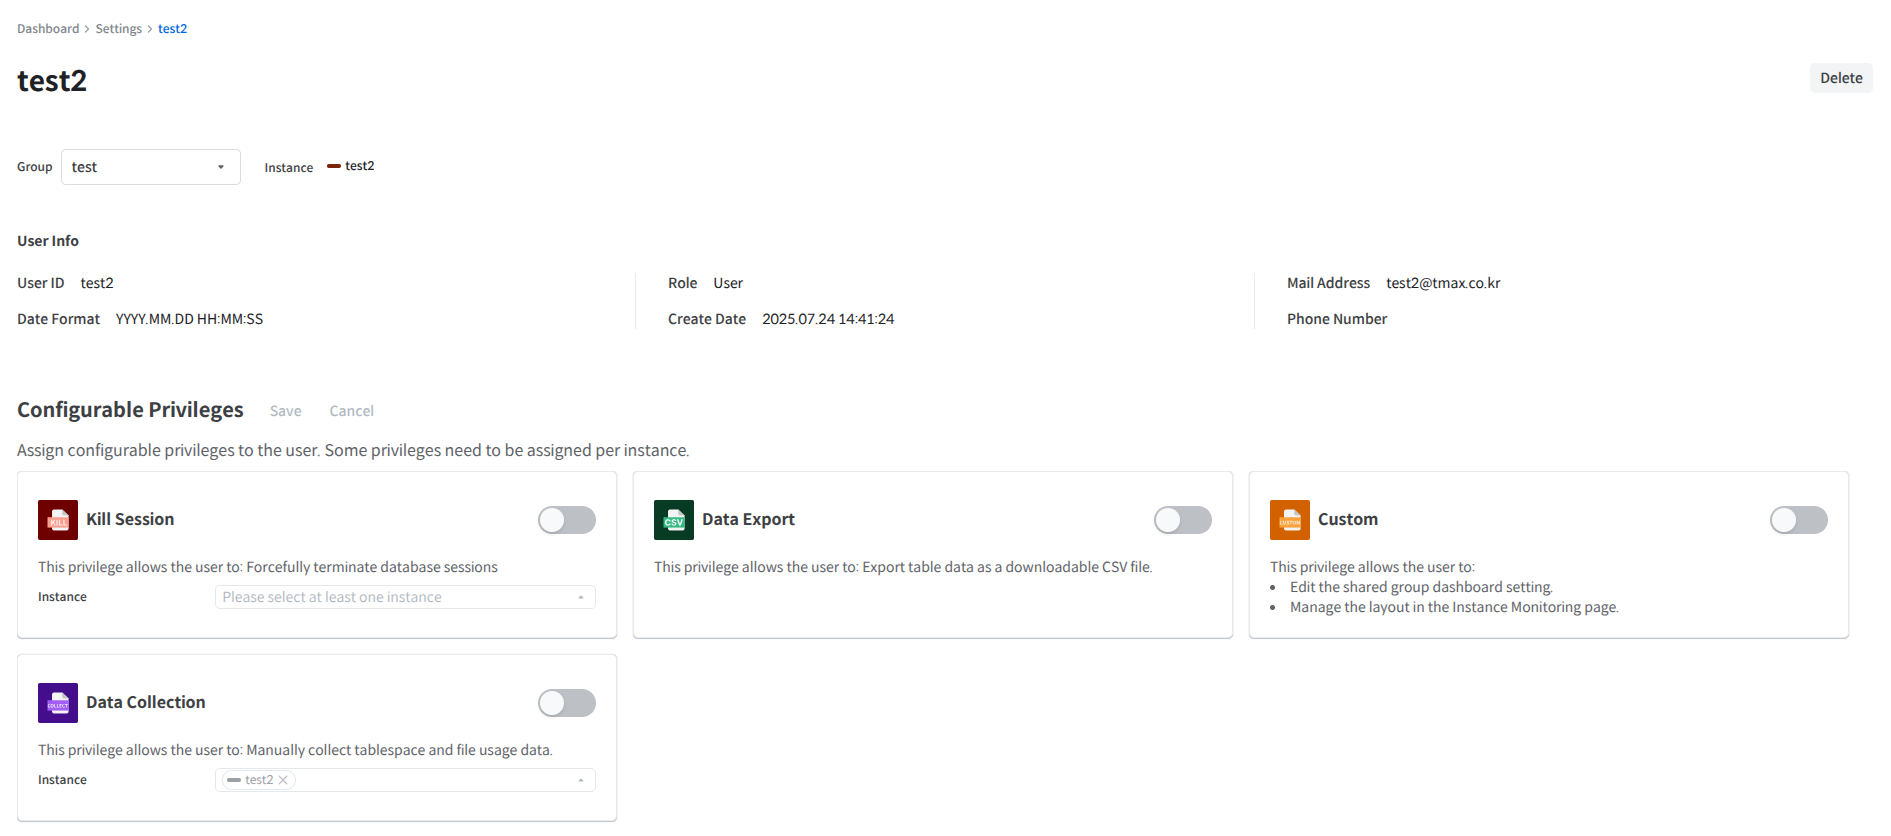Screen dimensions: 1891x836
Task: Click the test2 instance label near Group
Action: (360, 166)
